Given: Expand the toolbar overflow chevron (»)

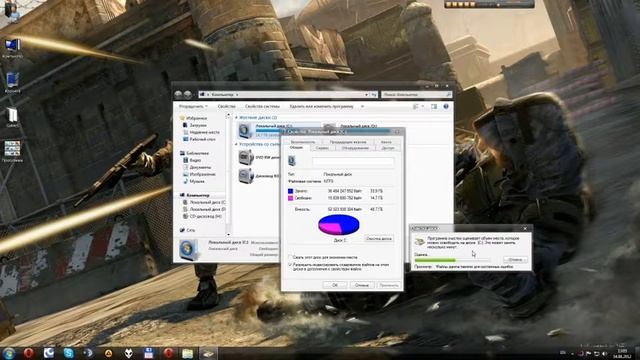Looking at the screenshot, I should click(362, 107).
